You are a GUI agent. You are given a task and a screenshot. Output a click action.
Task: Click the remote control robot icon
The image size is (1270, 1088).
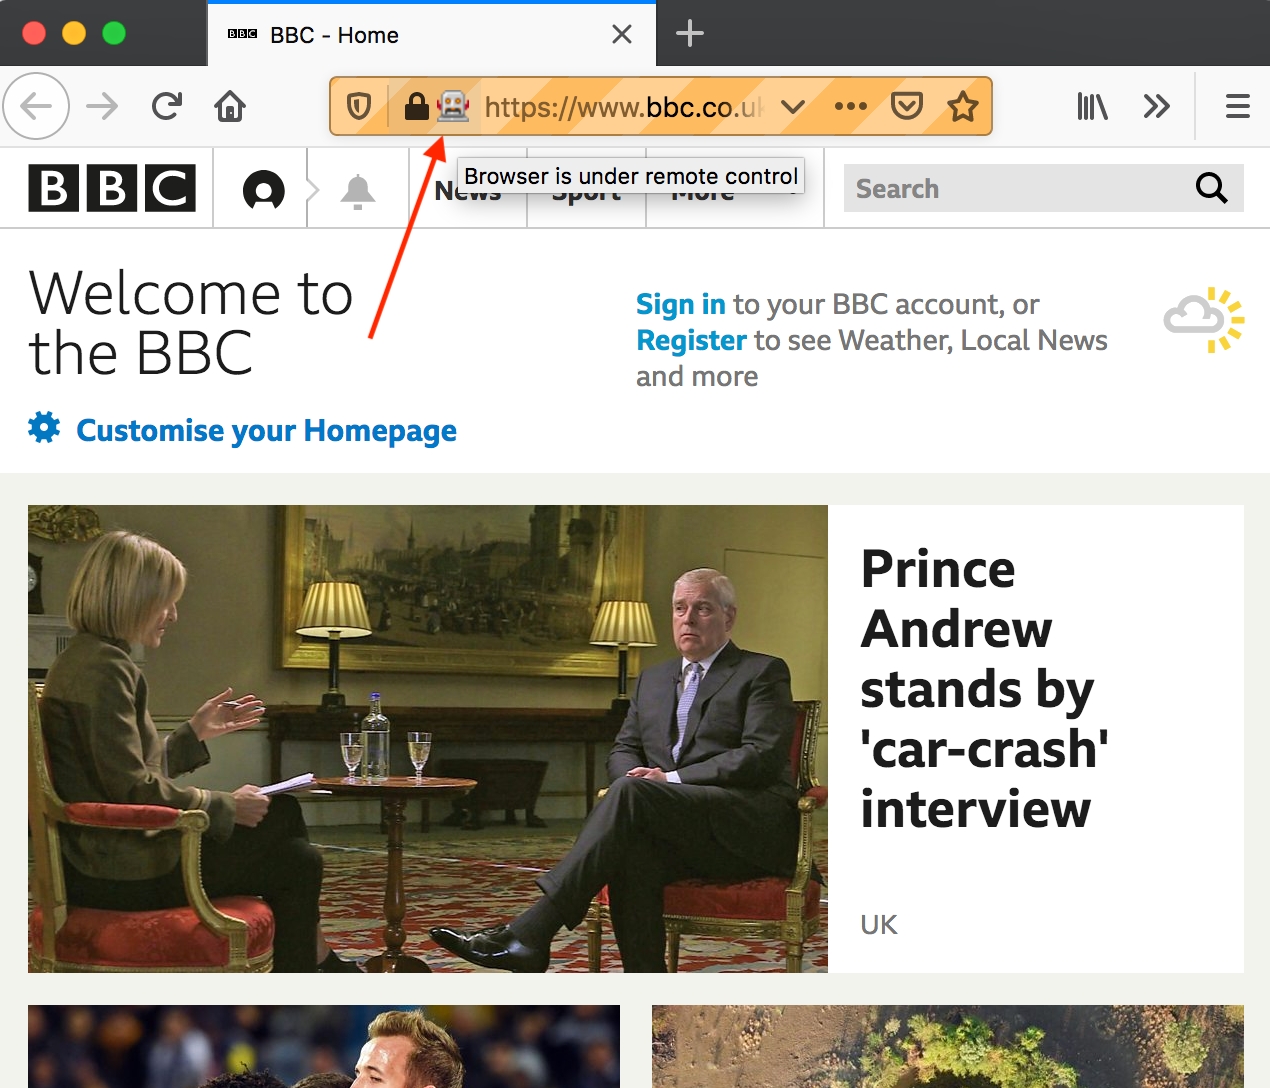click(453, 106)
